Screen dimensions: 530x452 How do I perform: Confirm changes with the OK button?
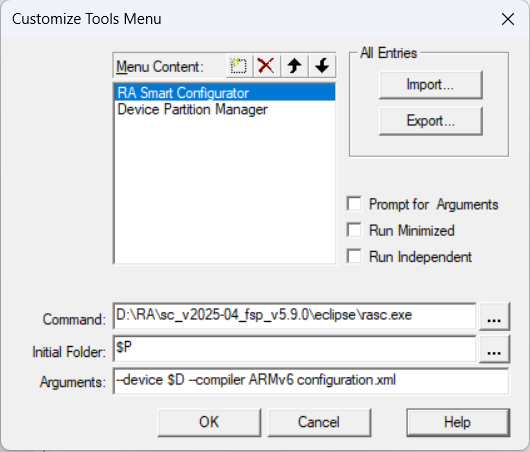[x=209, y=422]
